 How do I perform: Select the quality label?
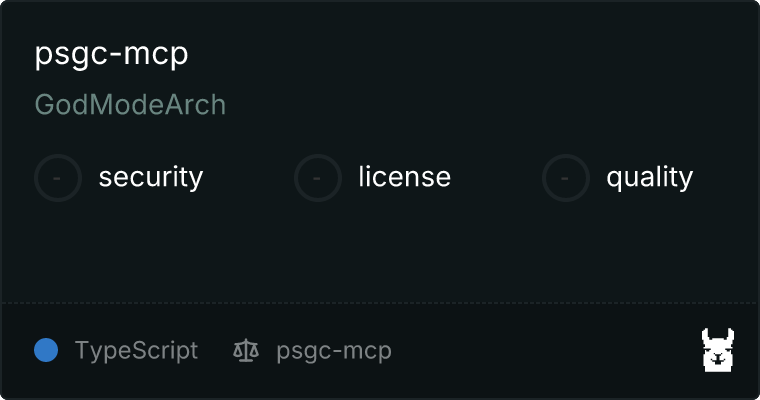649,177
